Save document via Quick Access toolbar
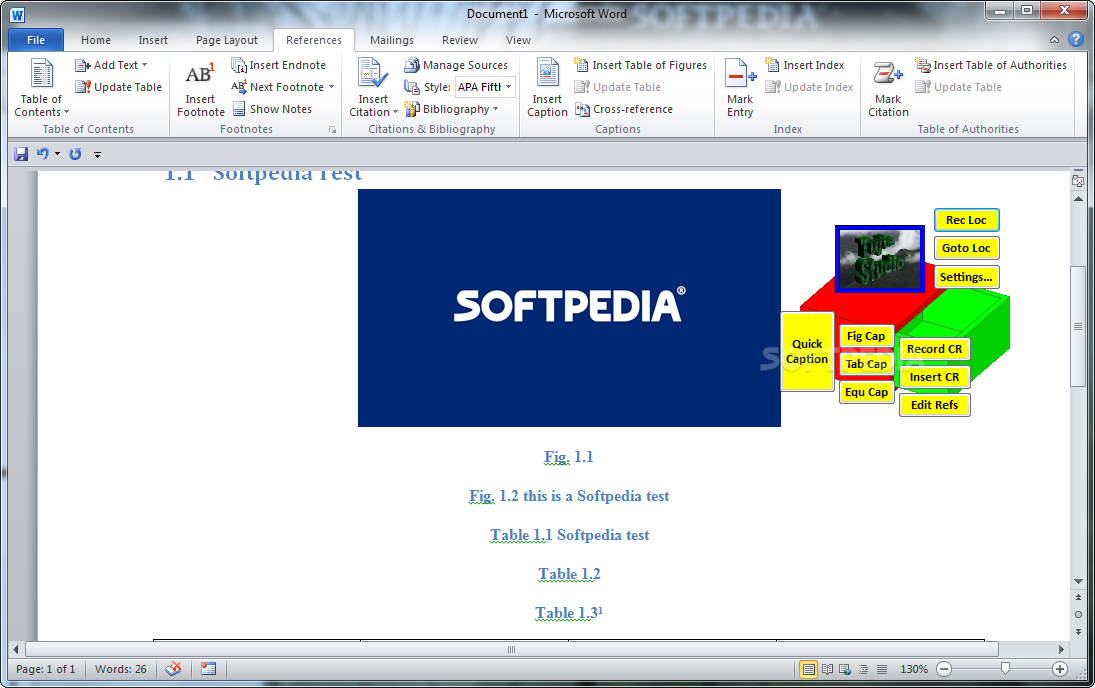Image resolution: width=1095 pixels, height=688 pixels. point(21,154)
